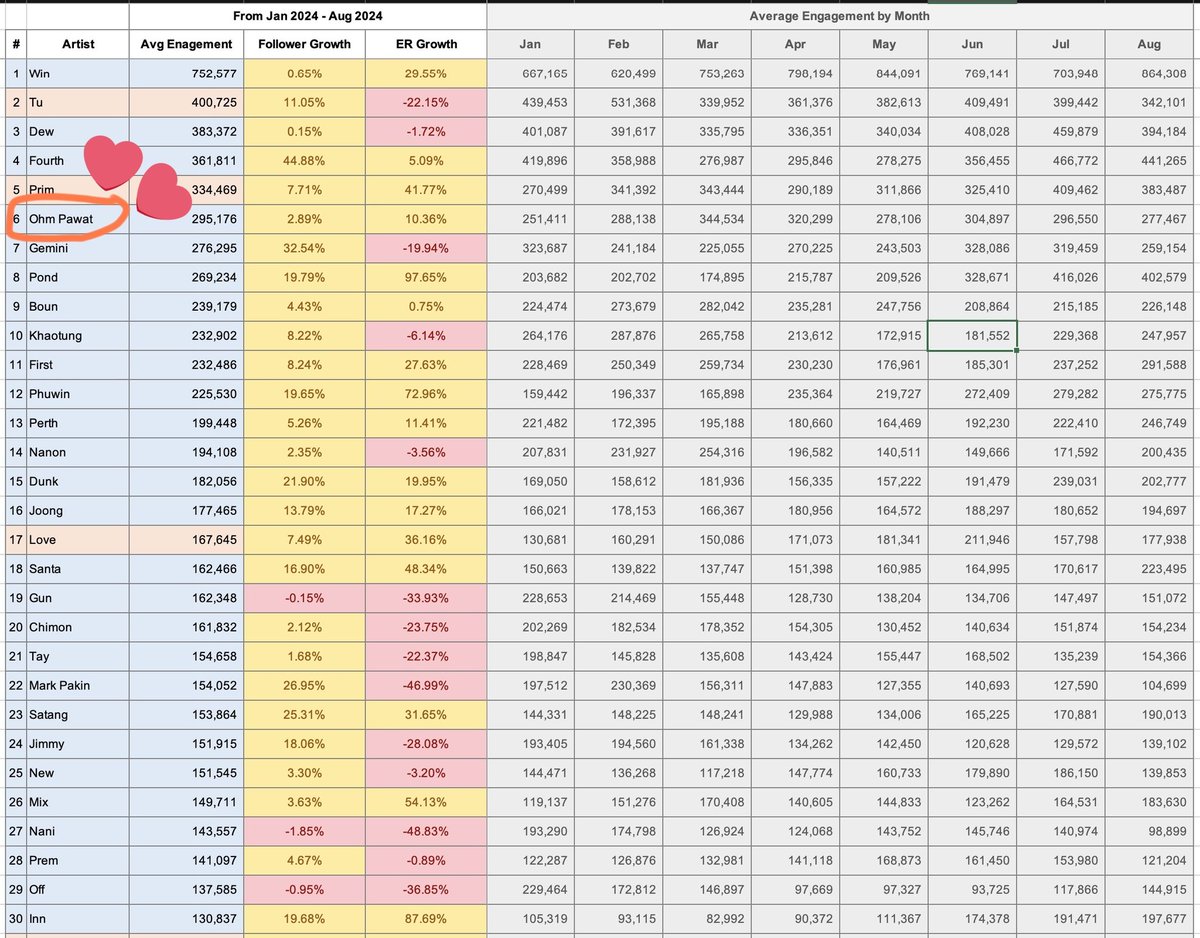The width and height of the screenshot is (1200, 938).
Task: Select the Chimon artist cell
Action: (78, 627)
